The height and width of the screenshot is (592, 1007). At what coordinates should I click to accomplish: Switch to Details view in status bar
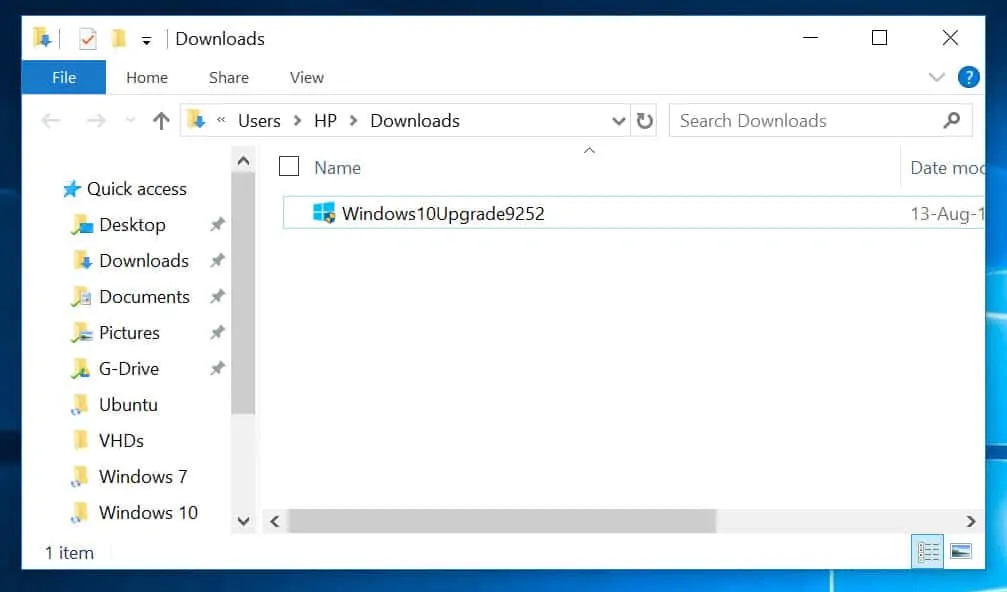(x=928, y=552)
